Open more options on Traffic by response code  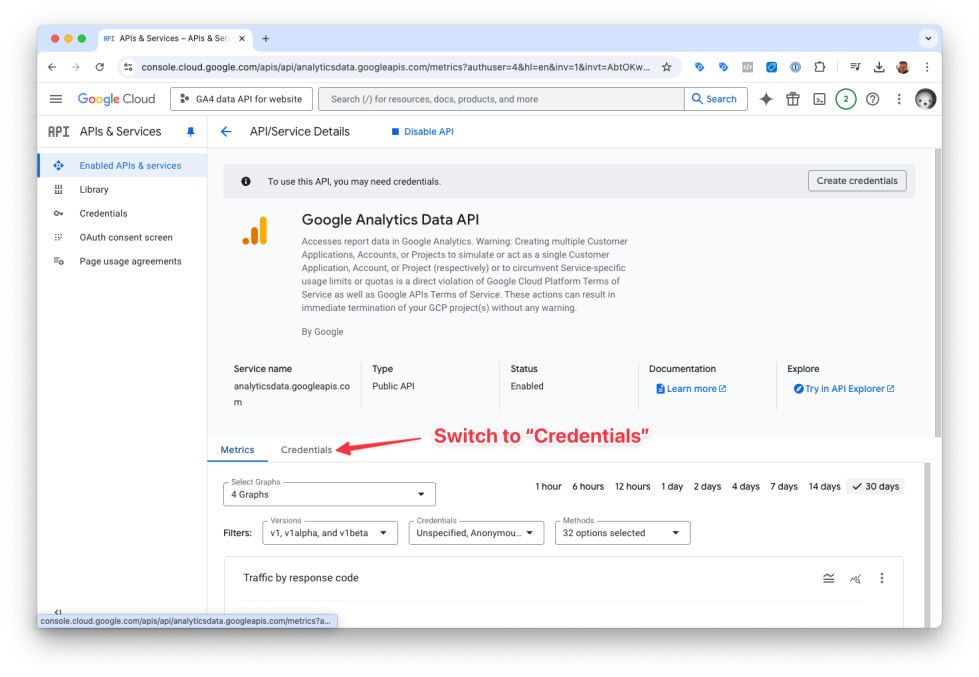882,578
